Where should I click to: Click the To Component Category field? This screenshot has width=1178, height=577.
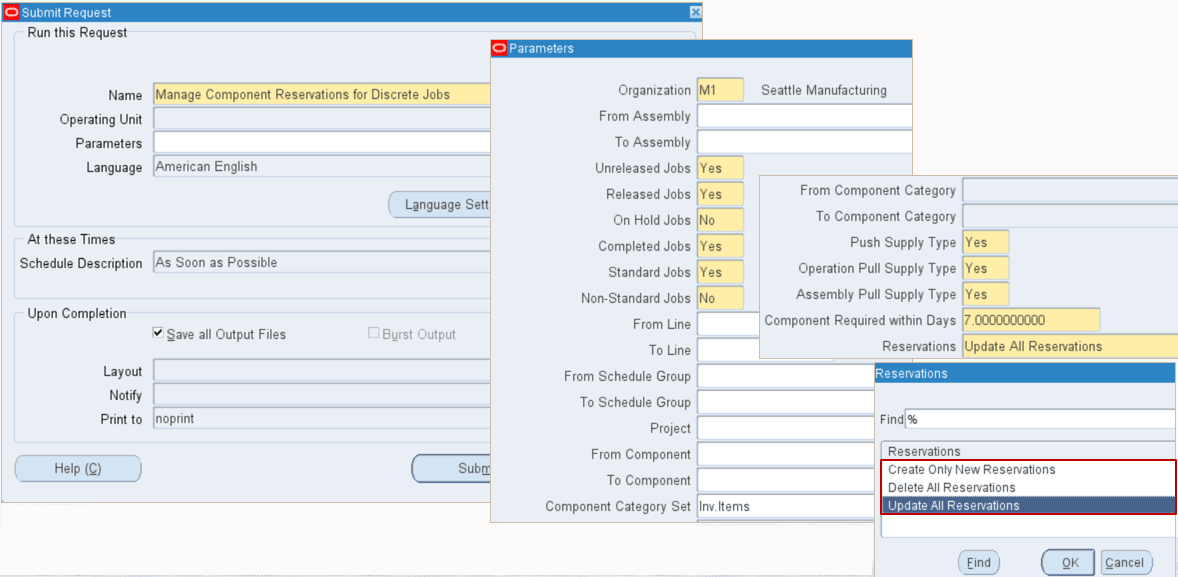pos(1070,216)
